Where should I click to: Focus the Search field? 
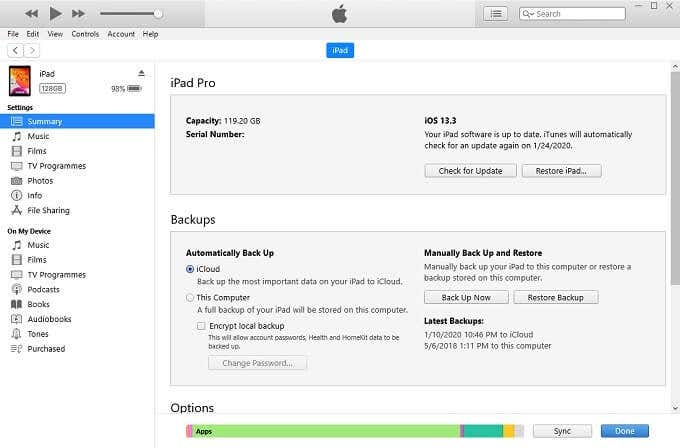[x=572, y=14]
